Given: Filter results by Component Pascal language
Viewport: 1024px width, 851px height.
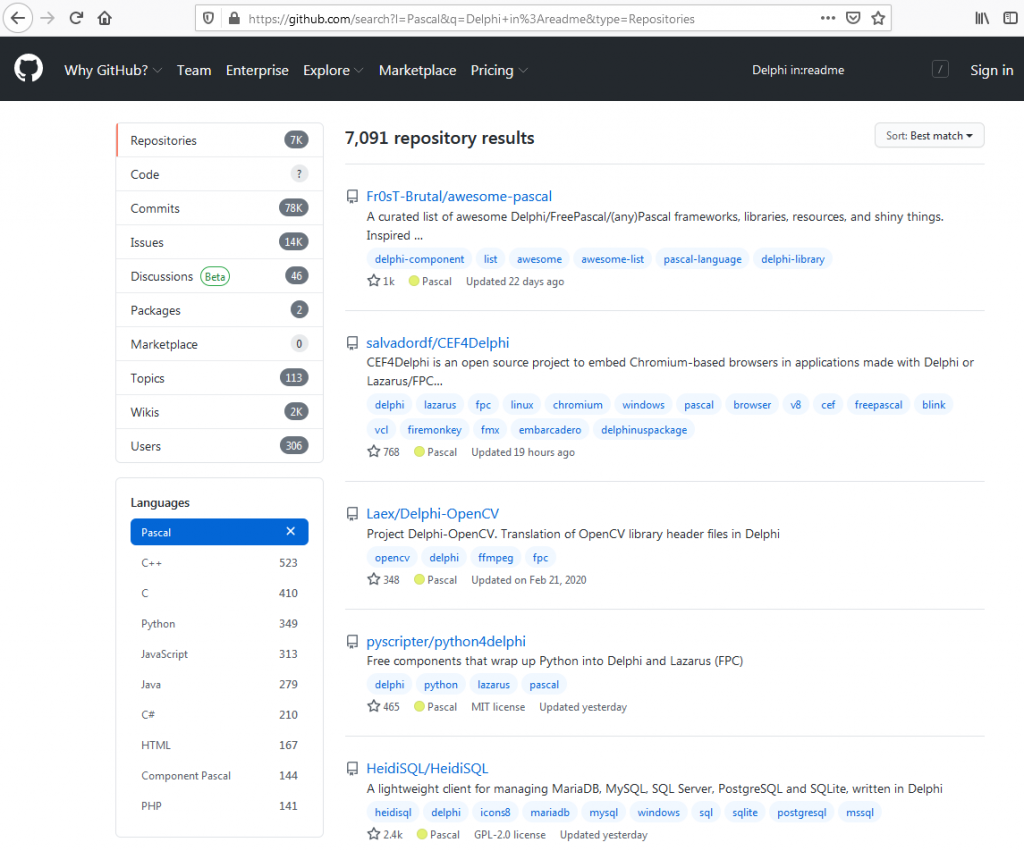Looking at the screenshot, I should [x=219, y=775].
